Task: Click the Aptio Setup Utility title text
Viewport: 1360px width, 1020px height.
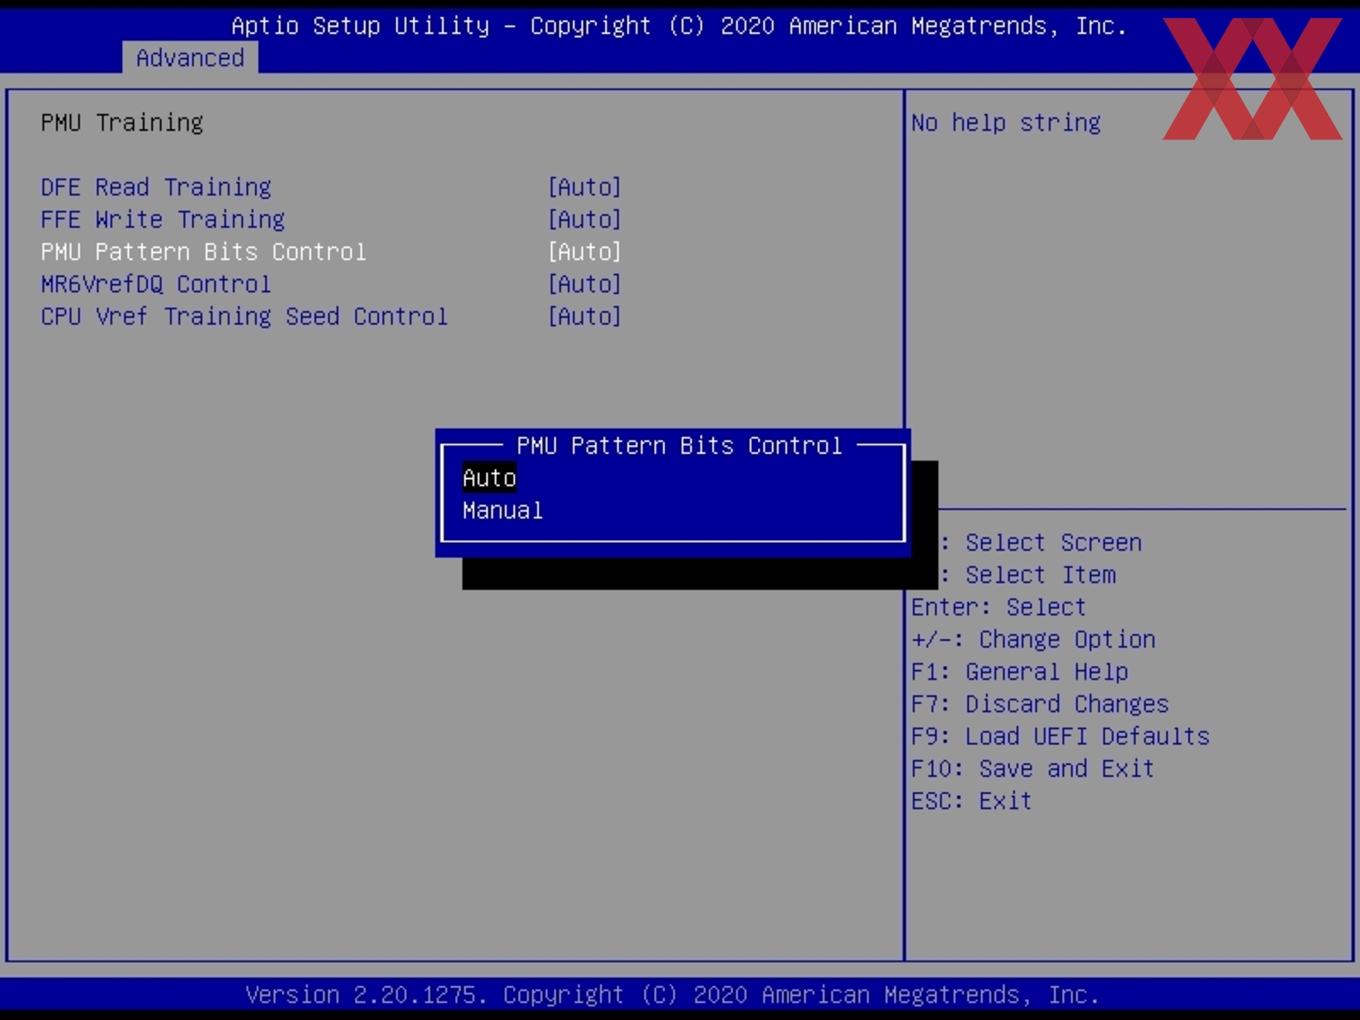Action: (679, 26)
